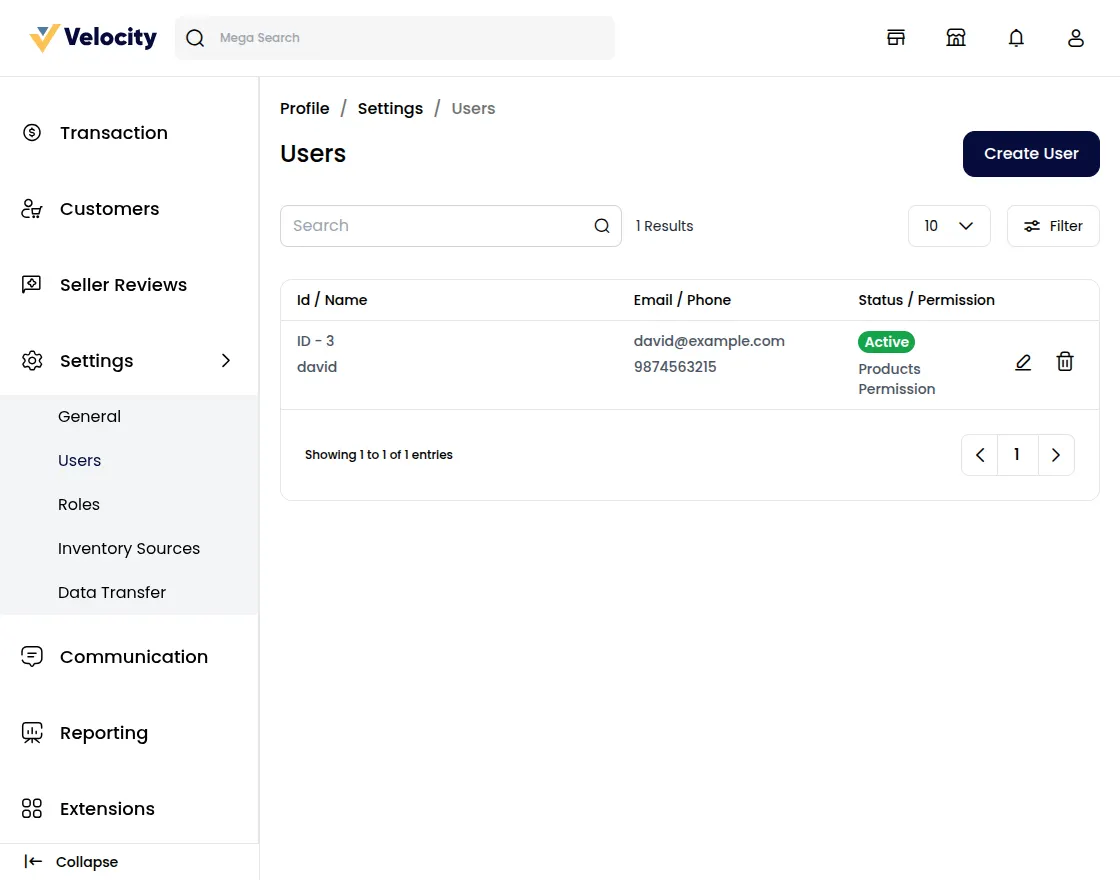Collapse the sidebar navigation
Image resolution: width=1120 pixels, height=880 pixels.
tap(72, 862)
